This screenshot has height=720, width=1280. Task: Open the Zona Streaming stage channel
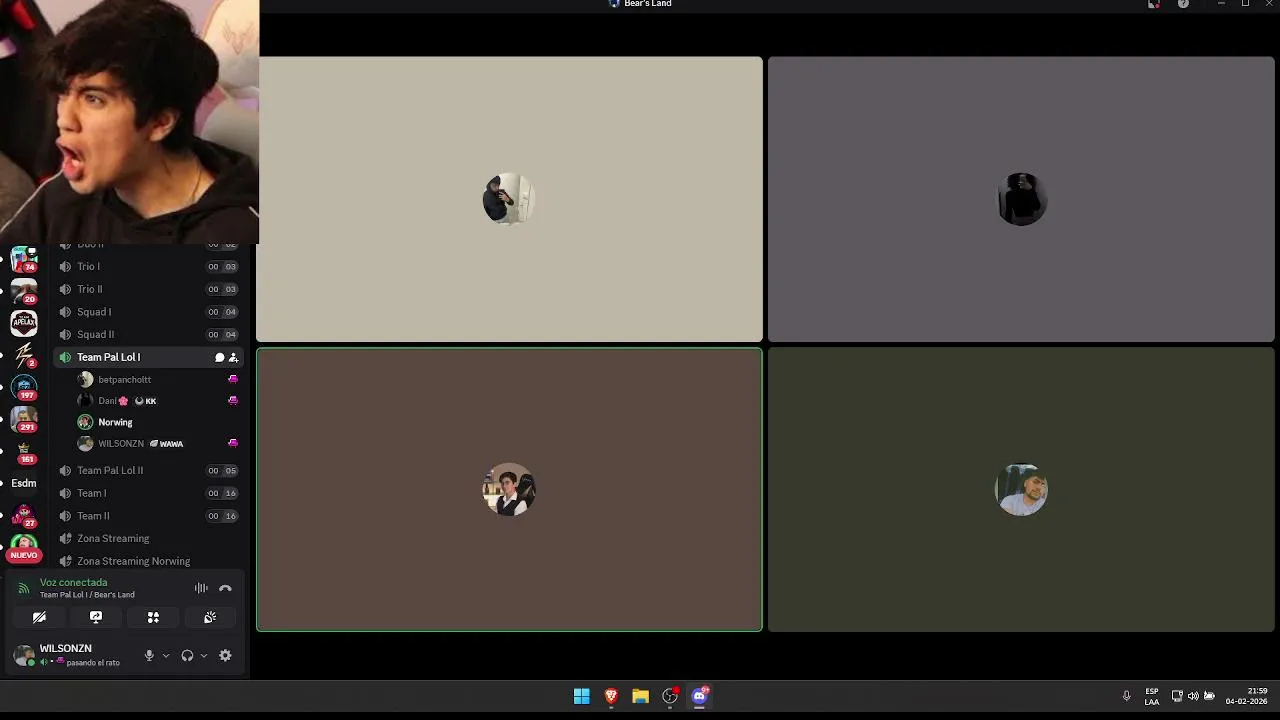click(x=148, y=538)
